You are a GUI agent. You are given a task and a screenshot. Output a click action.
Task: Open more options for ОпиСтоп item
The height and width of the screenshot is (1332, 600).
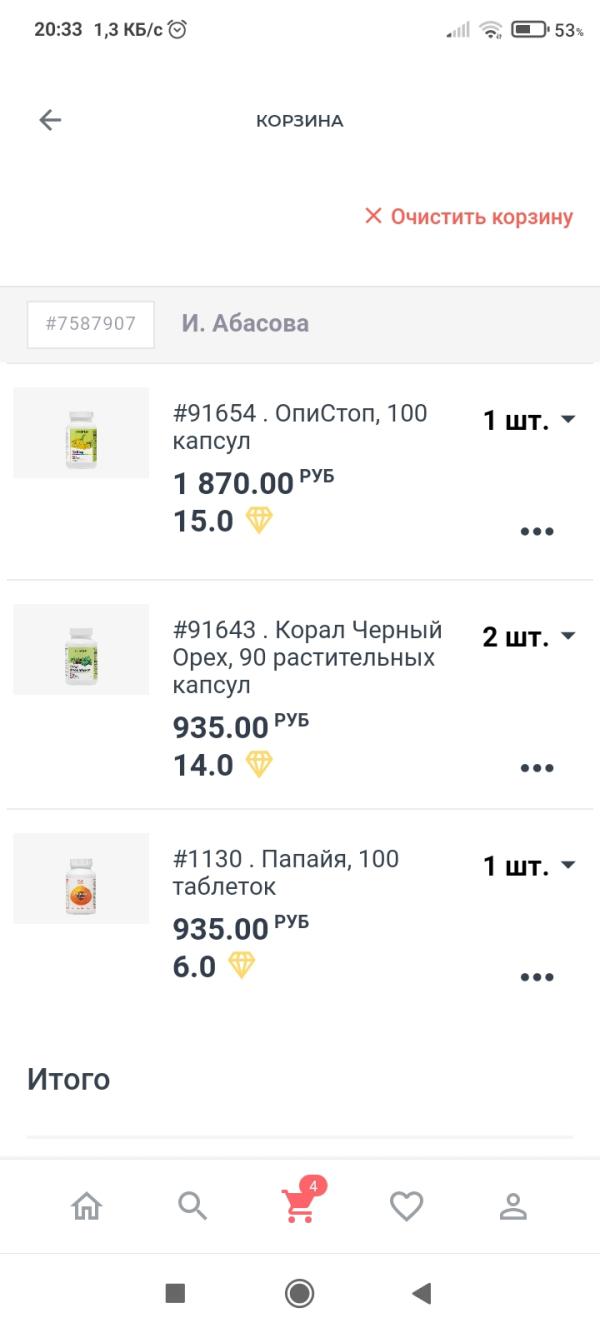[537, 532]
